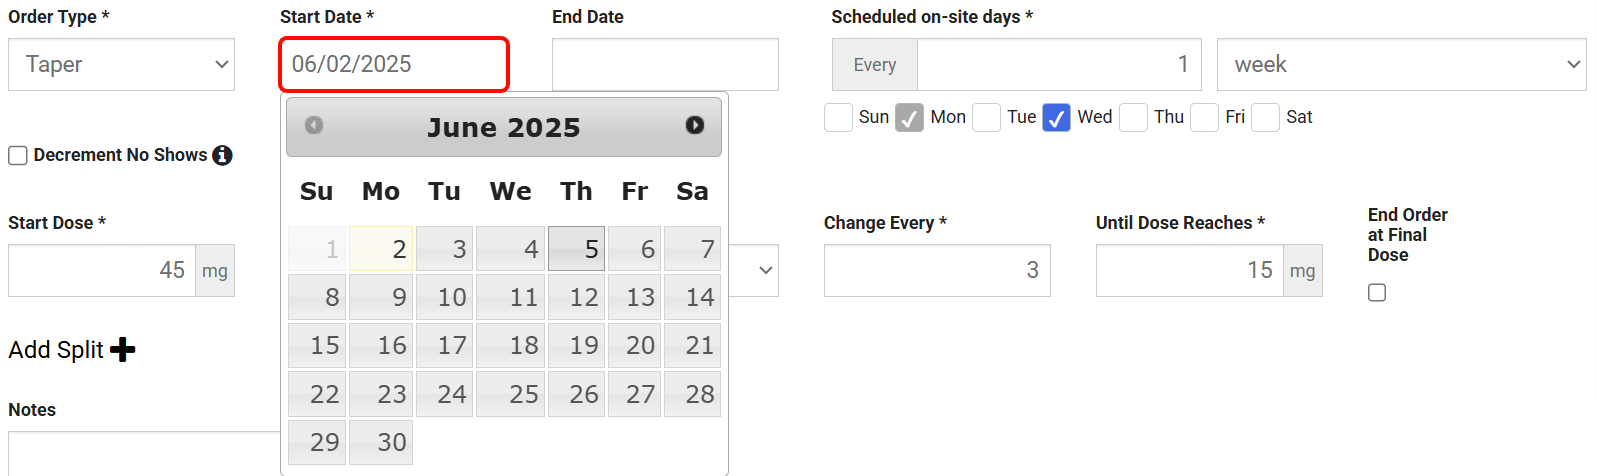Choose June 5 in the calendar

point(577,249)
